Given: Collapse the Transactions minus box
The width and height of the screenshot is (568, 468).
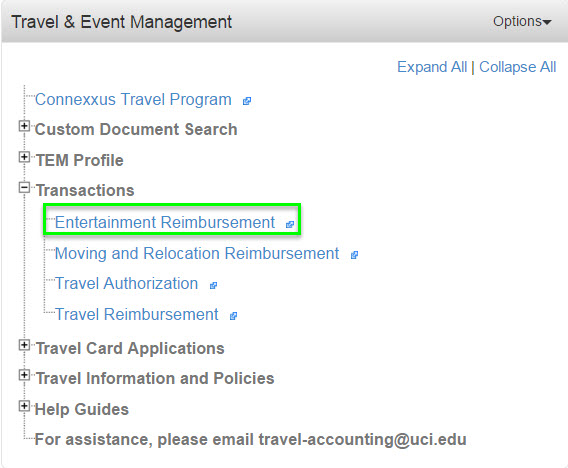Looking at the screenshot, I should tap(24, 188).
